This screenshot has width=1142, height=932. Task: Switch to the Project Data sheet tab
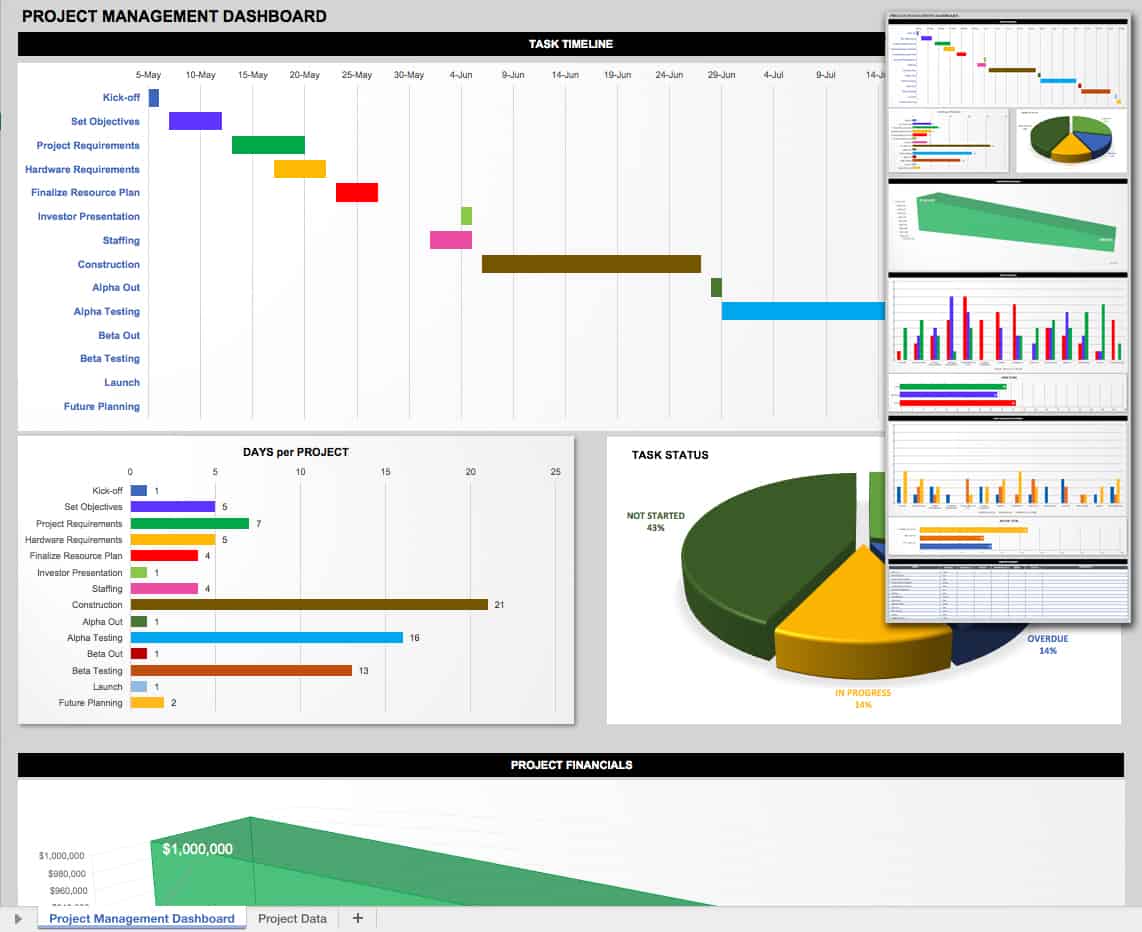coord(292,919)
